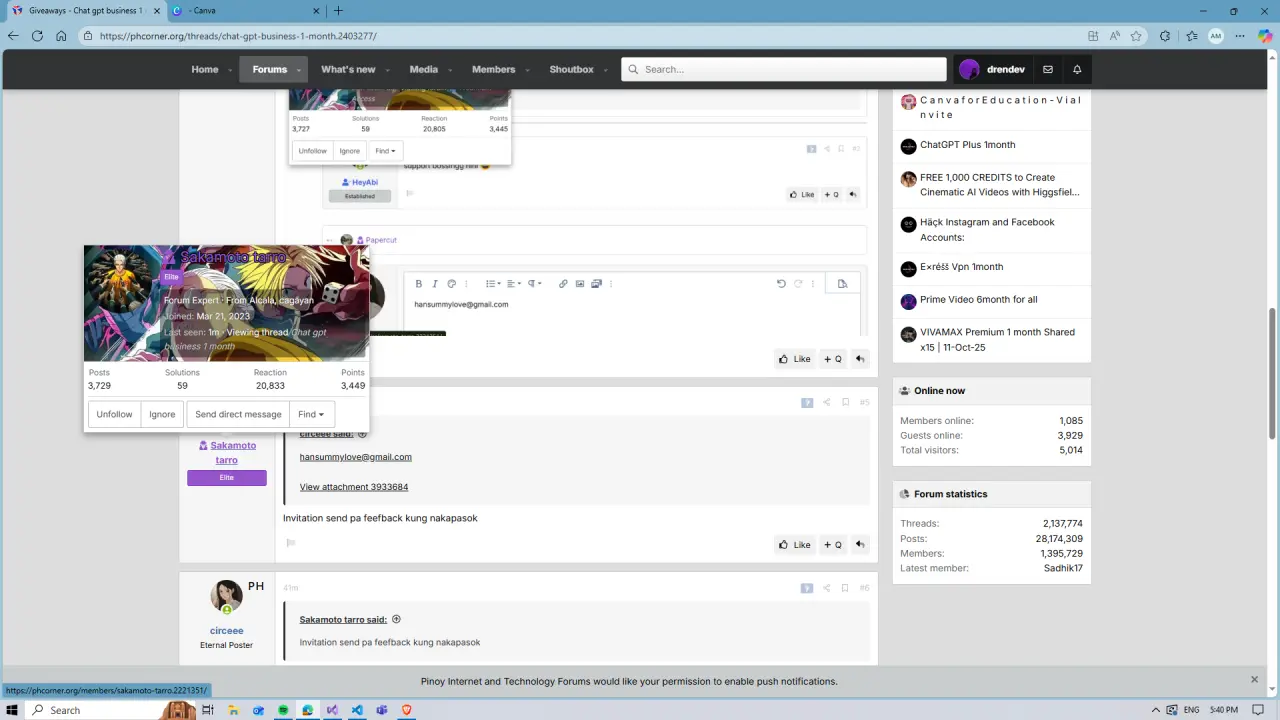
Task: Toggle italic in the reply editor
Action: coord(435,284)
